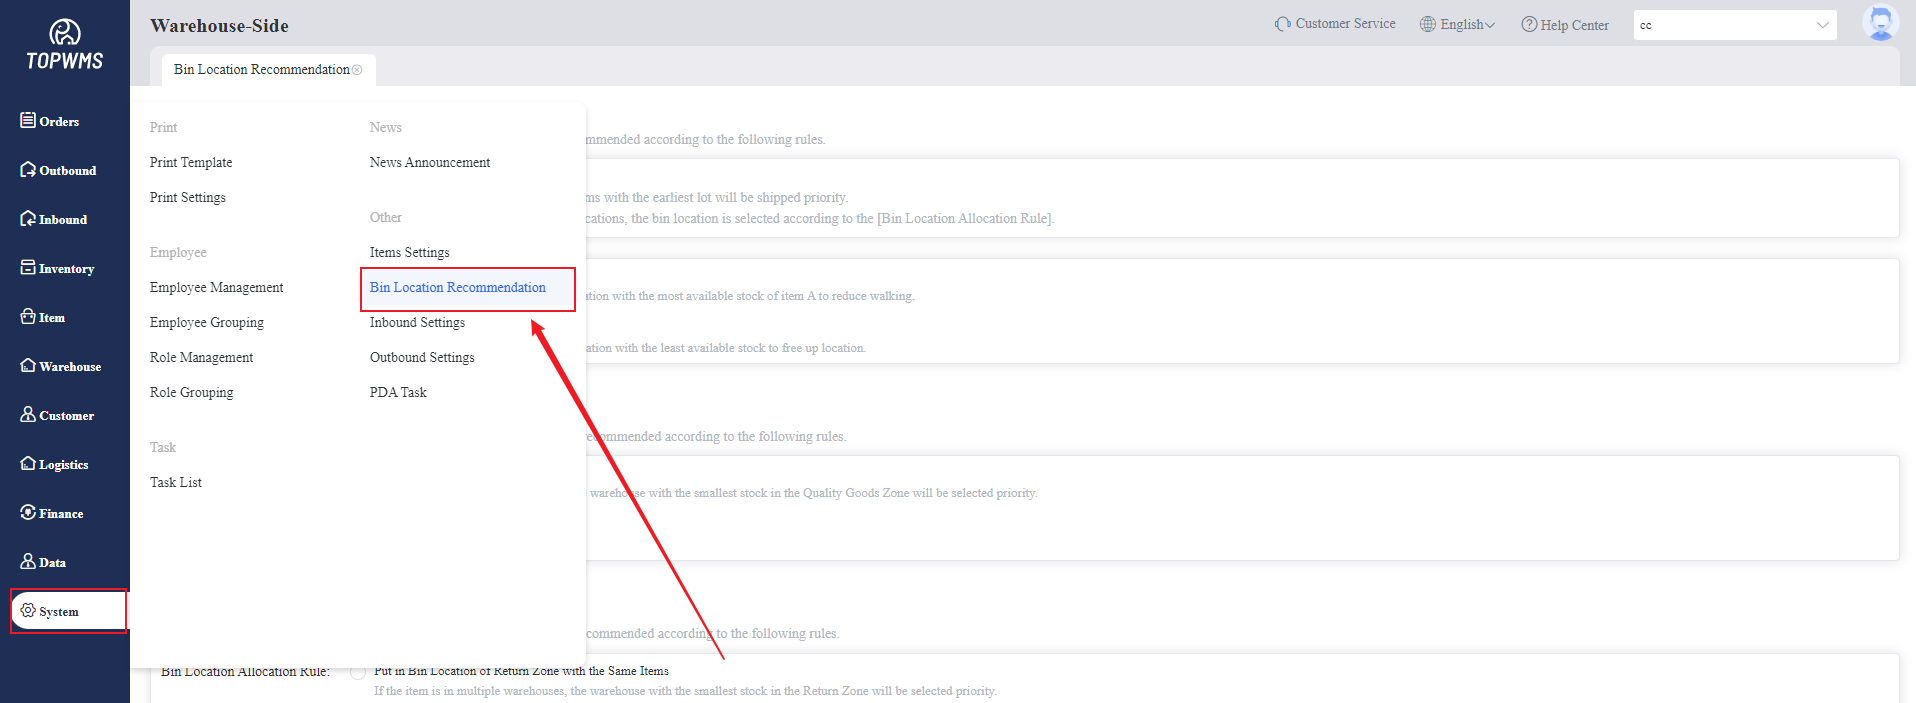
Task: Select the Return Zone Same Items radio button
Action: click(x=357, y=672)
